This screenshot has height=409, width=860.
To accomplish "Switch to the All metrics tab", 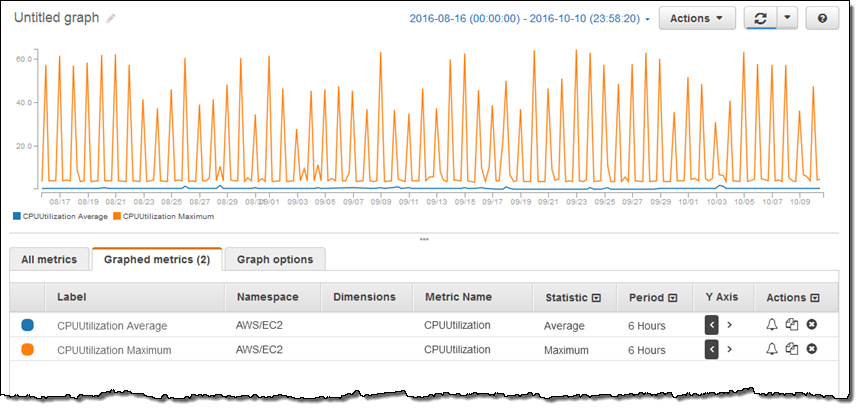I will [49, 260].
